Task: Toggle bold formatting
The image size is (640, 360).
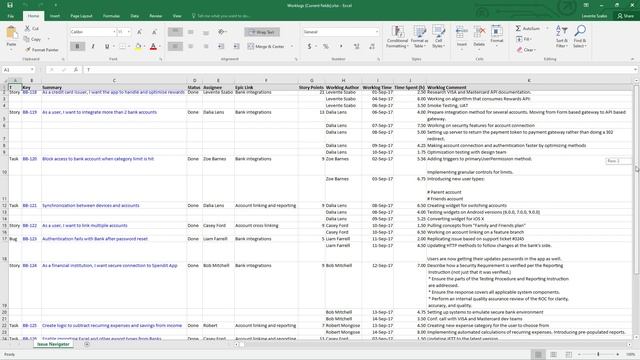Action: (78, 47)
